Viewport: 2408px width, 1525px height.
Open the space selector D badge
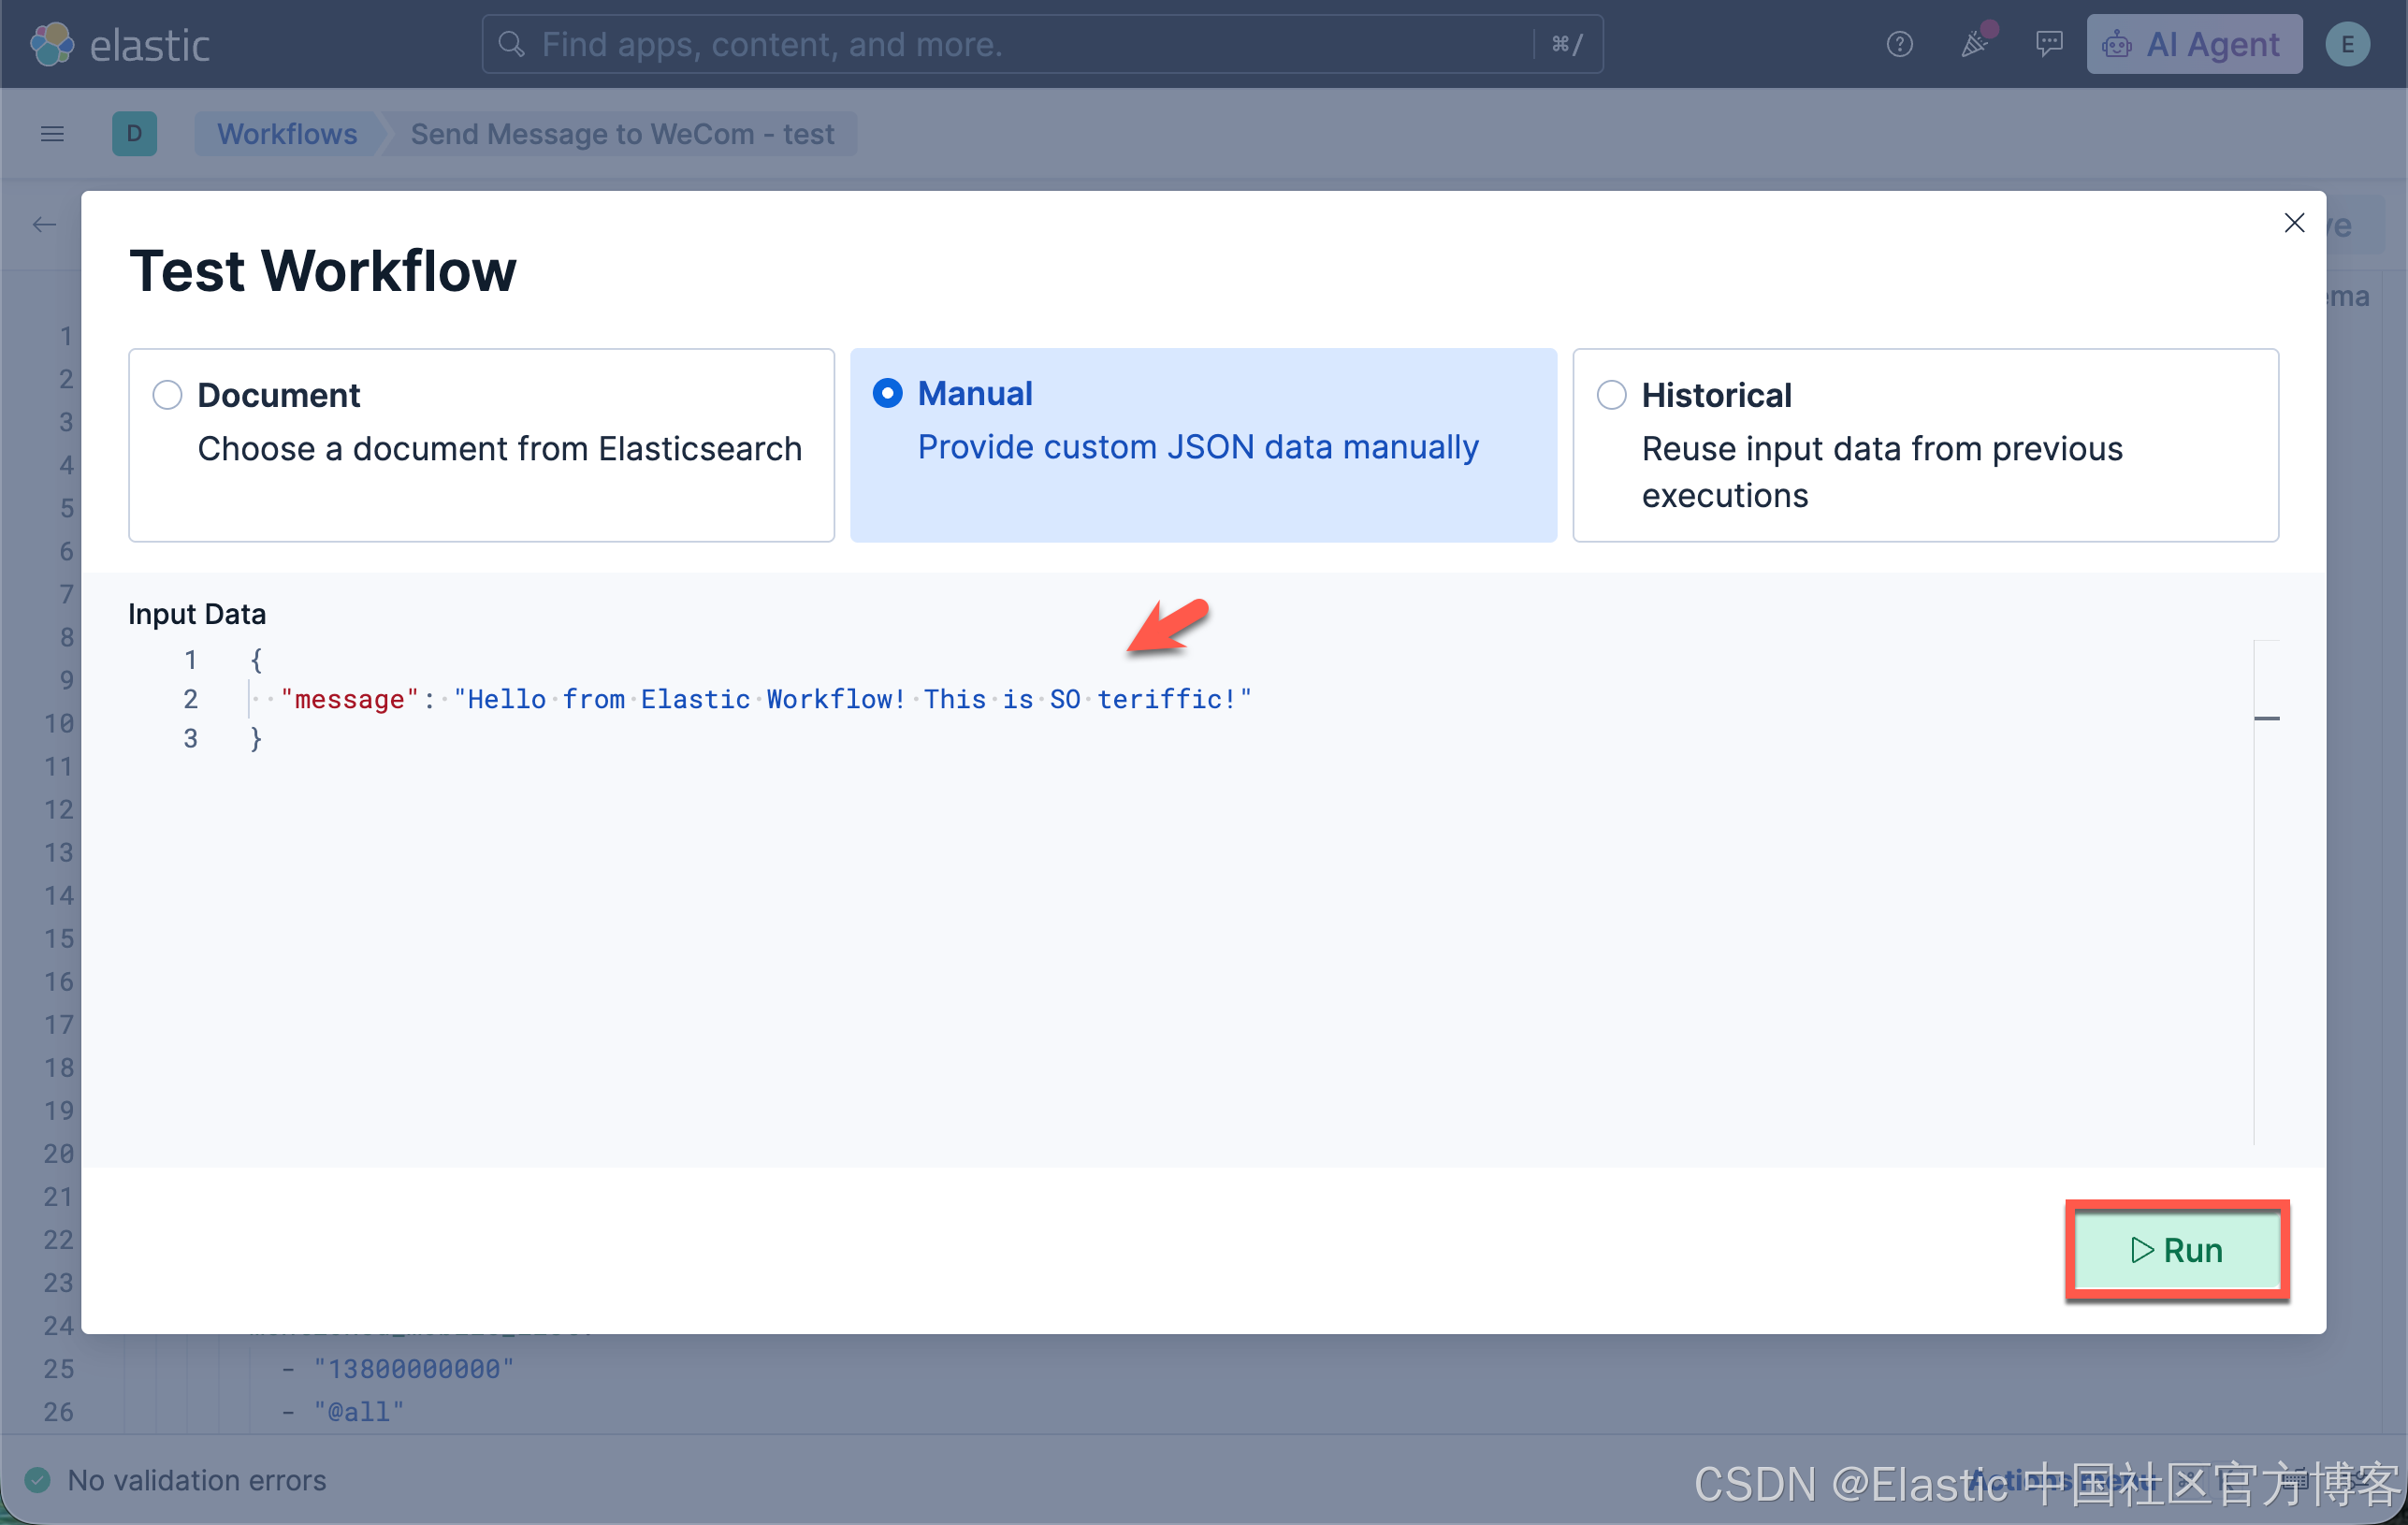[134, 134]
